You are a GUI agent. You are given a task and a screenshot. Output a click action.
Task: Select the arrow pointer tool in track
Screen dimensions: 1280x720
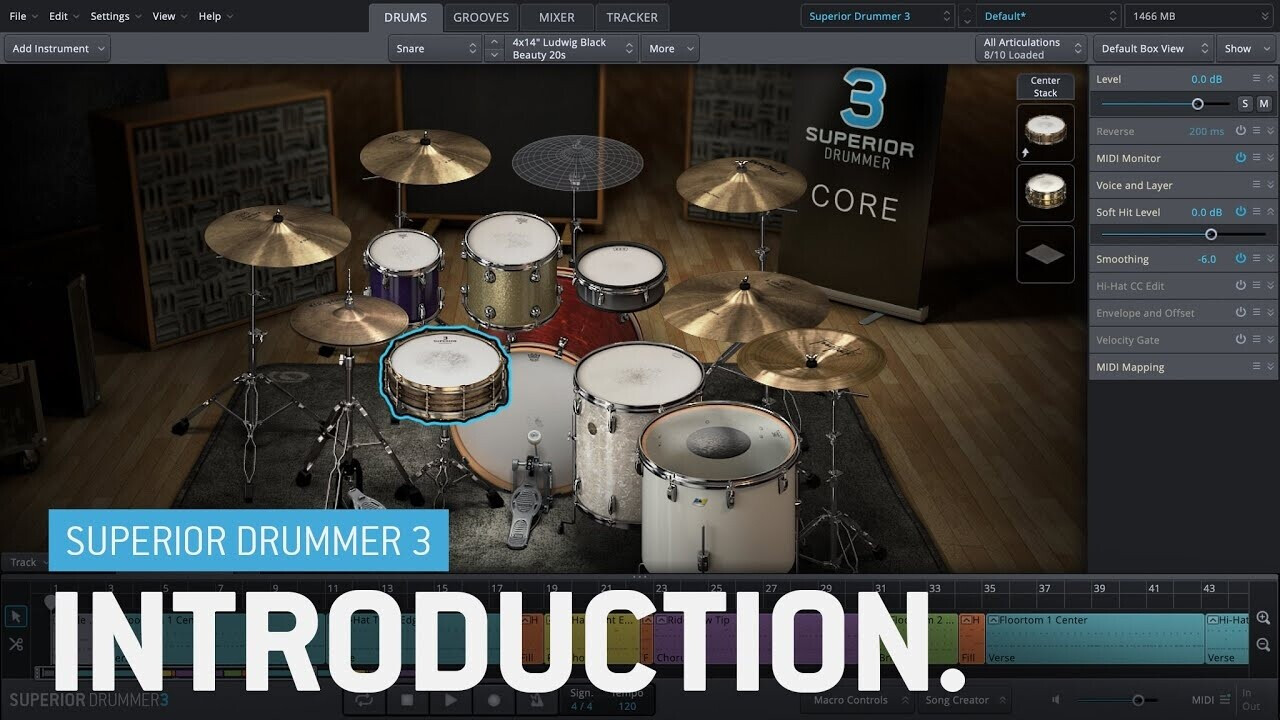pyautogui.click(x=16, y=617)
